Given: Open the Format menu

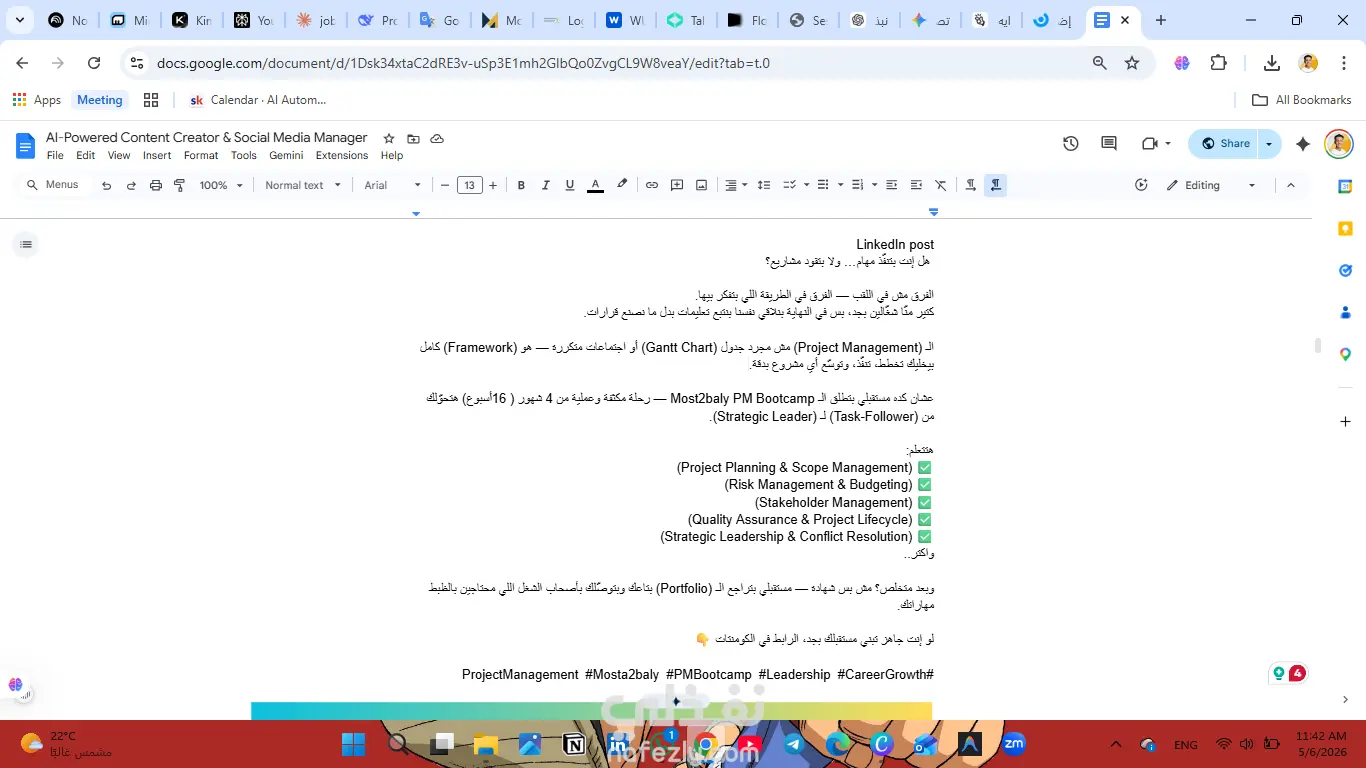Looking at the screenshot, I should 201,155.
